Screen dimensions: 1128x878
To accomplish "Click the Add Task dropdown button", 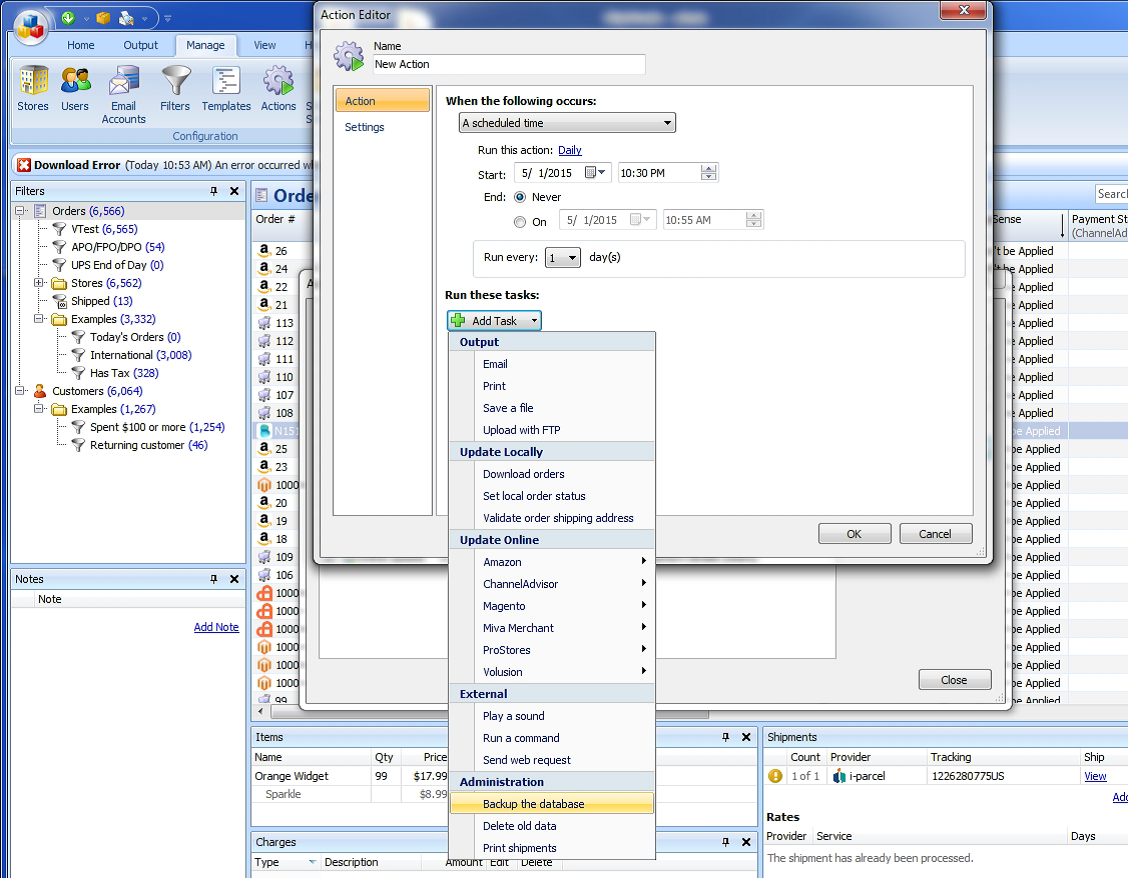I will click(494, 321).
